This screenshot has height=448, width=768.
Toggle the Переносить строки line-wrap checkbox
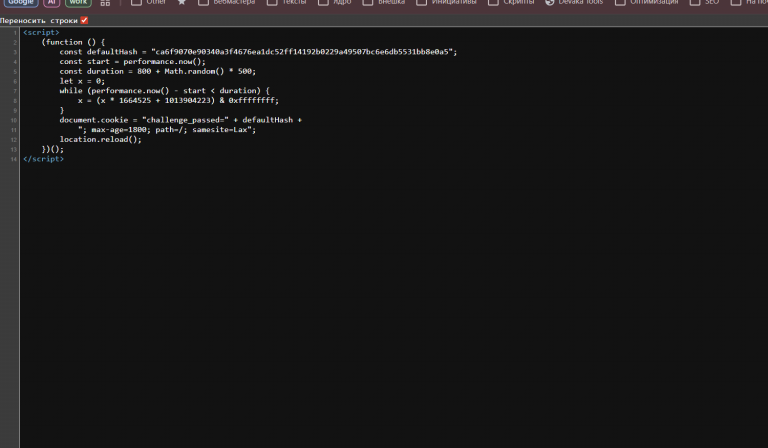(x=84, y=20)
